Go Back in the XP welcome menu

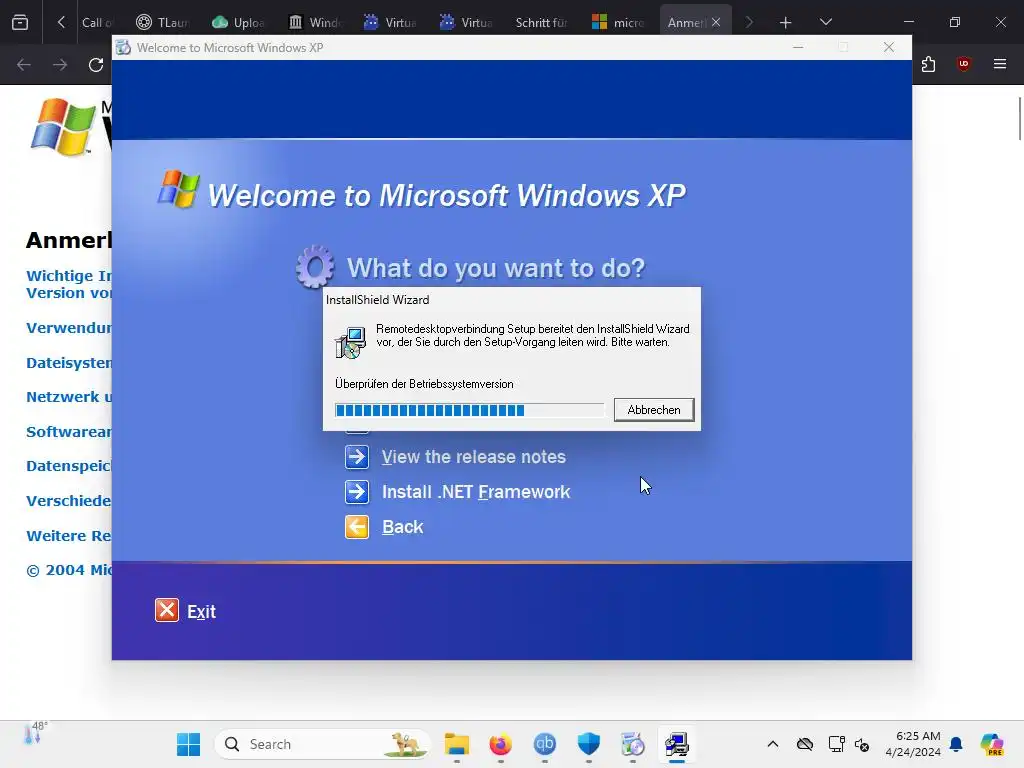pos(402,527)
